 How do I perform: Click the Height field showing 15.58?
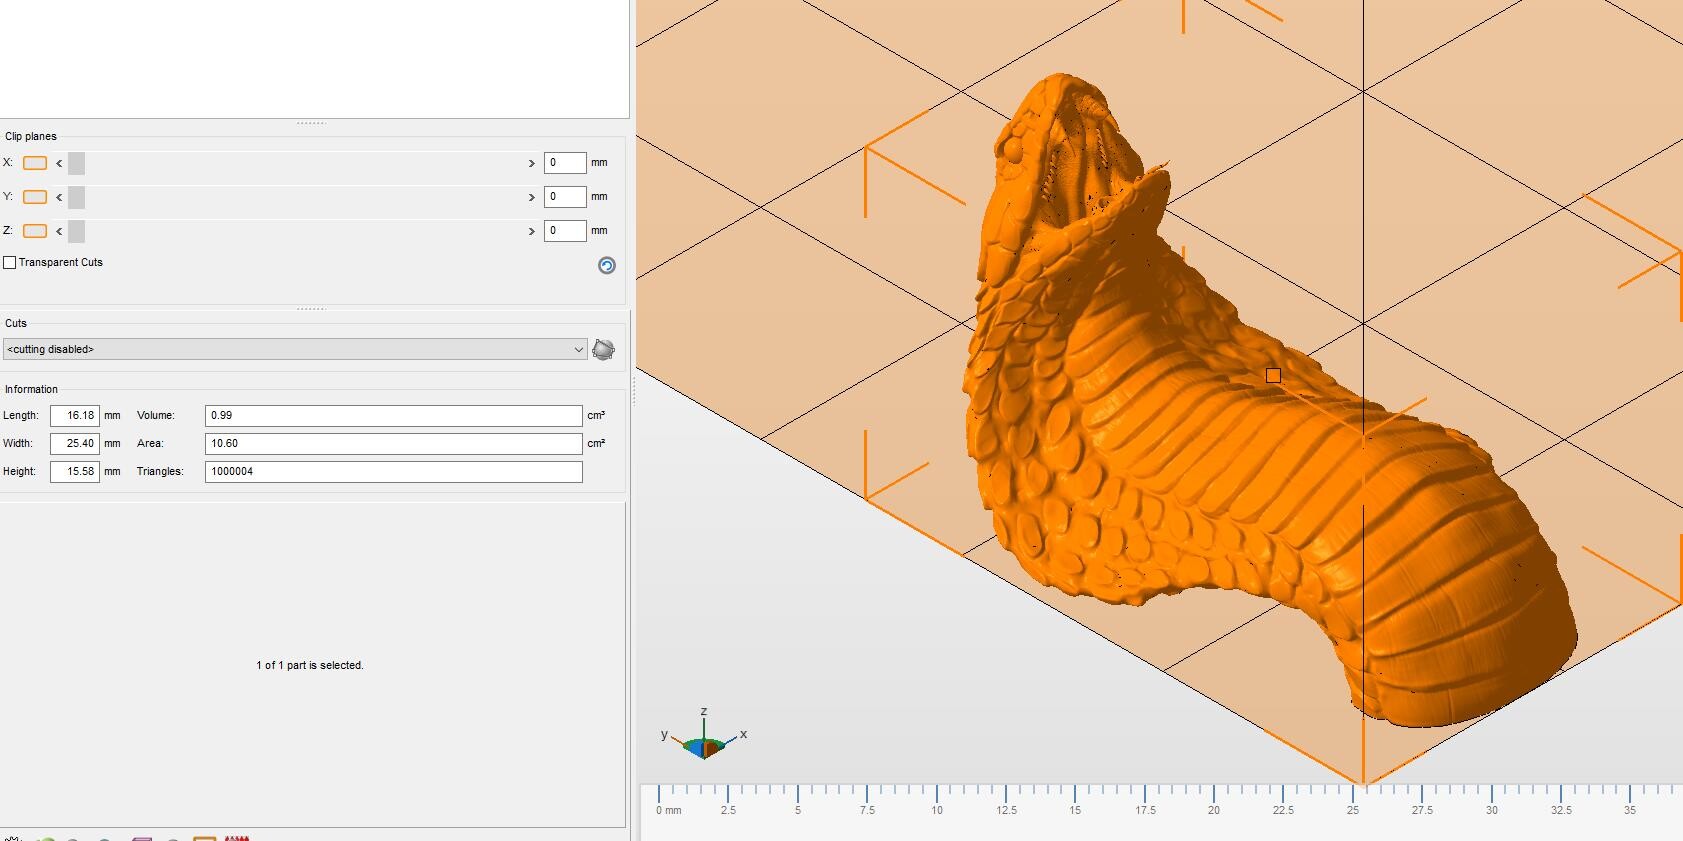point(75,471)
